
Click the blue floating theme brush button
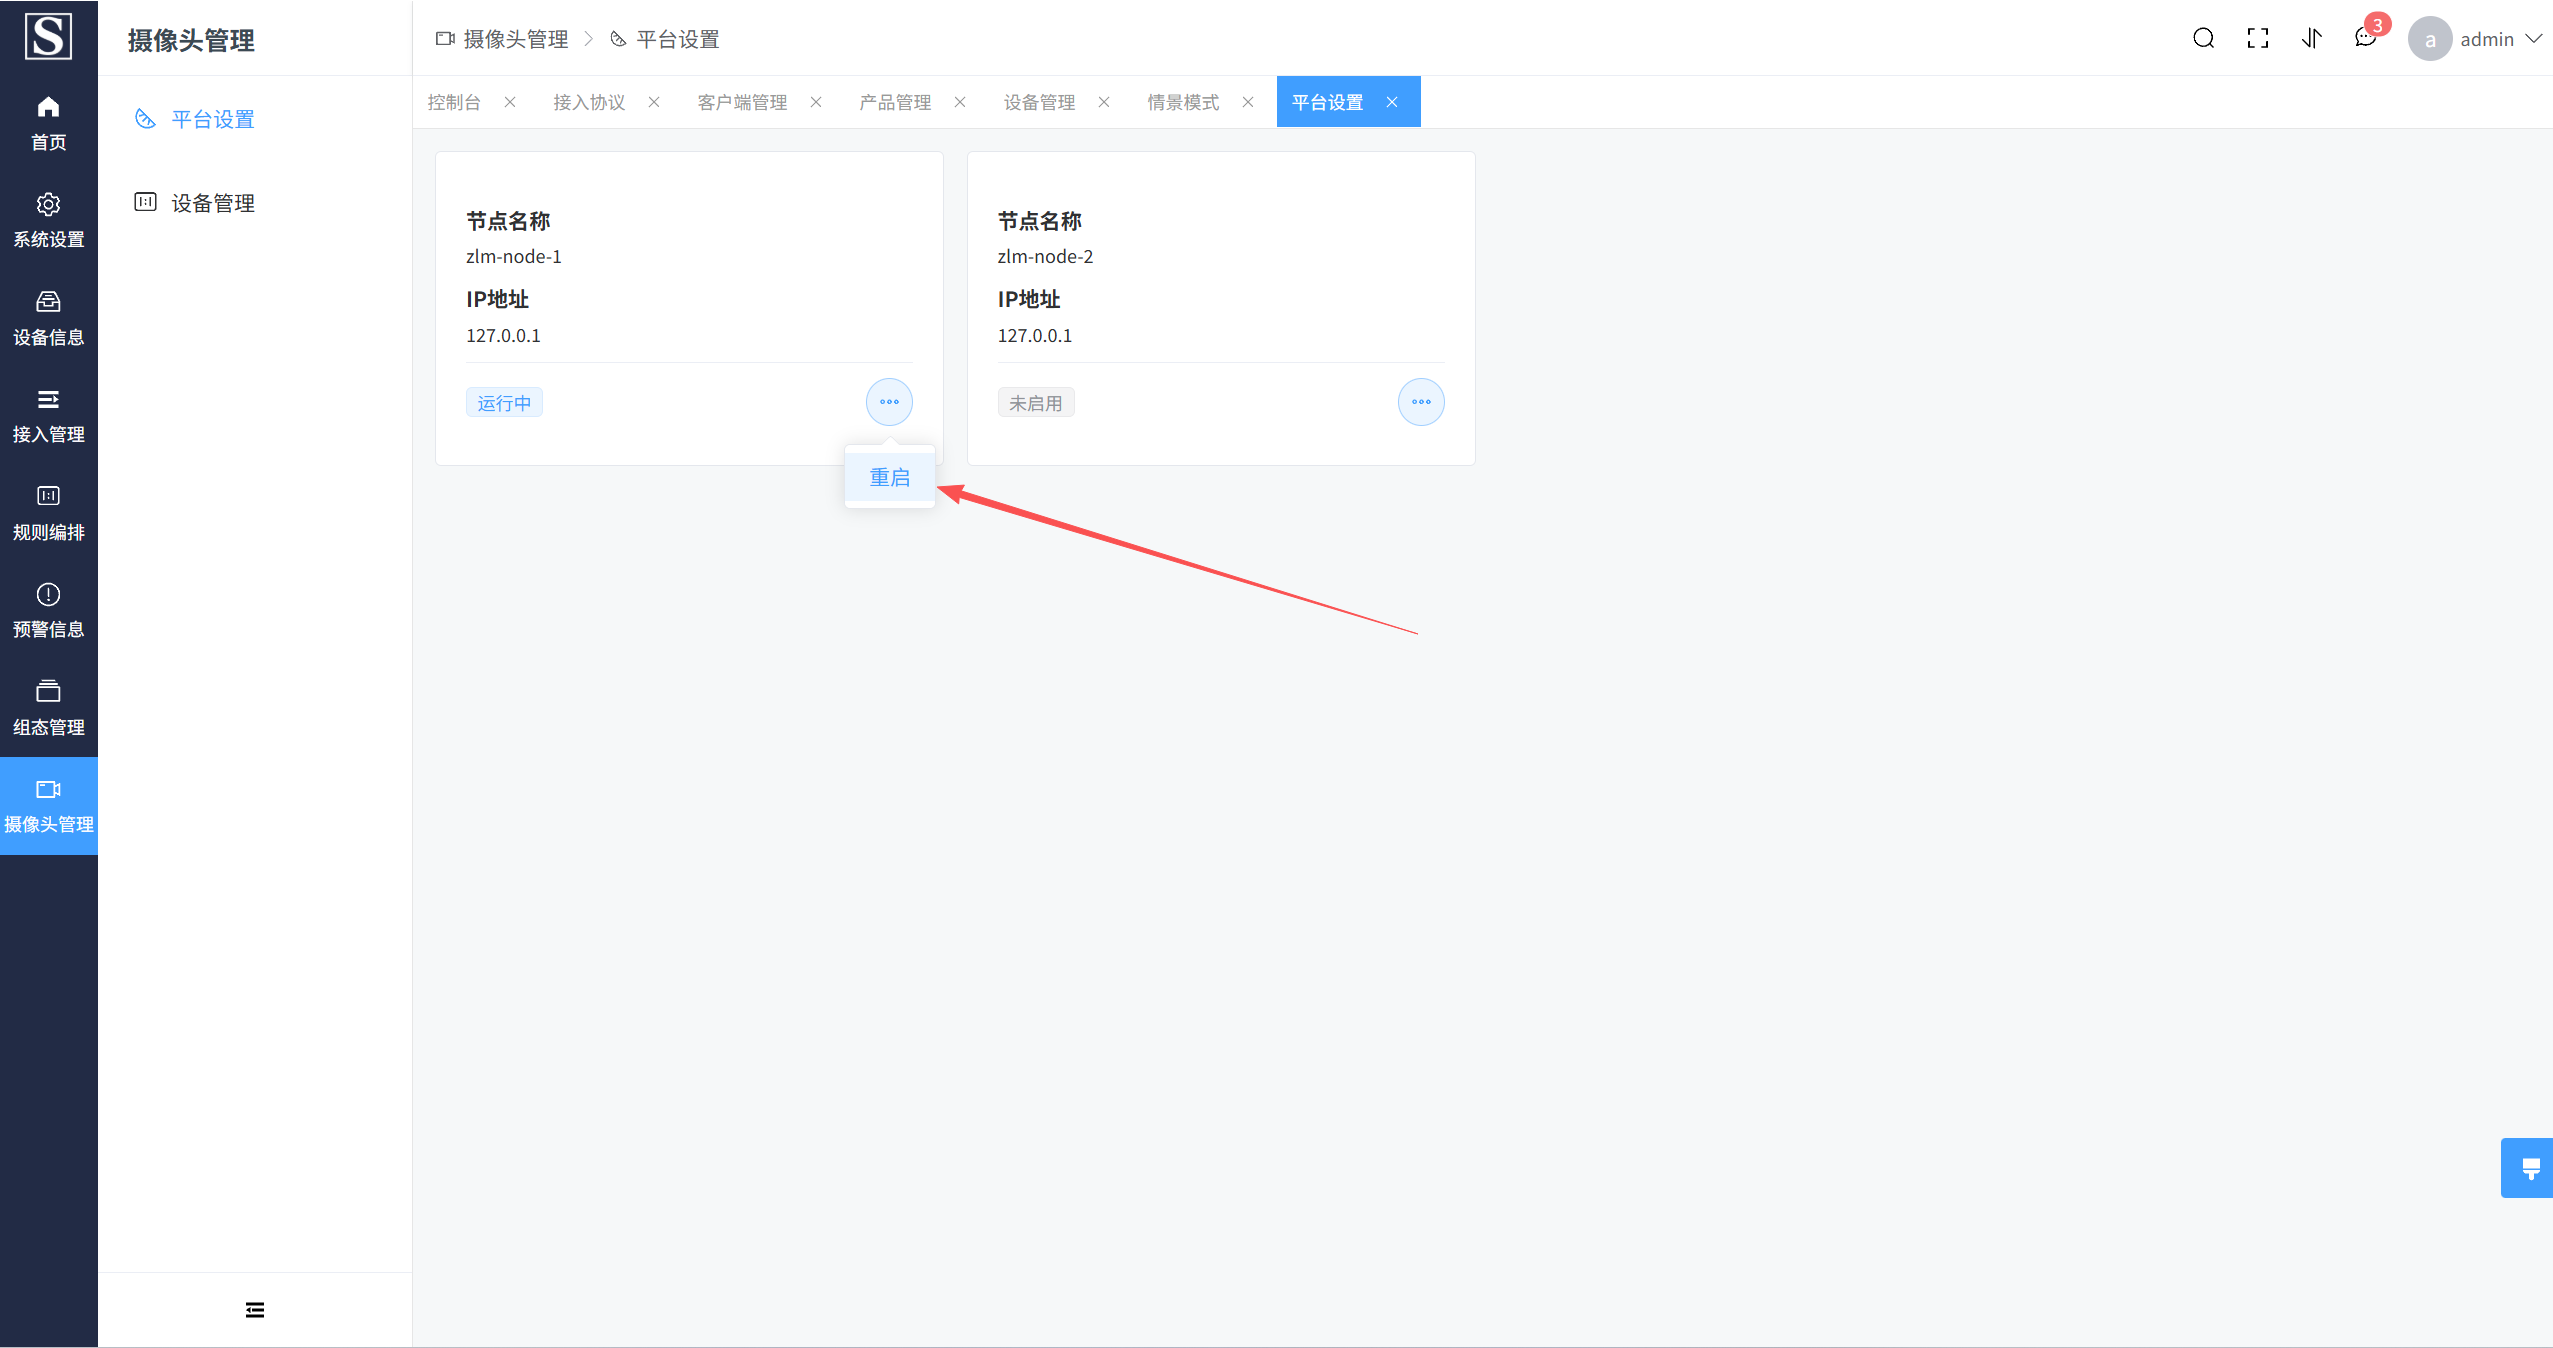coord(2530,1167)
